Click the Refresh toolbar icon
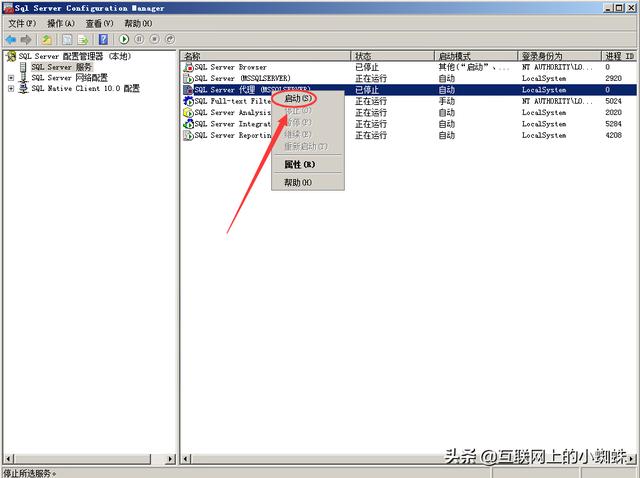 point(67,40)
